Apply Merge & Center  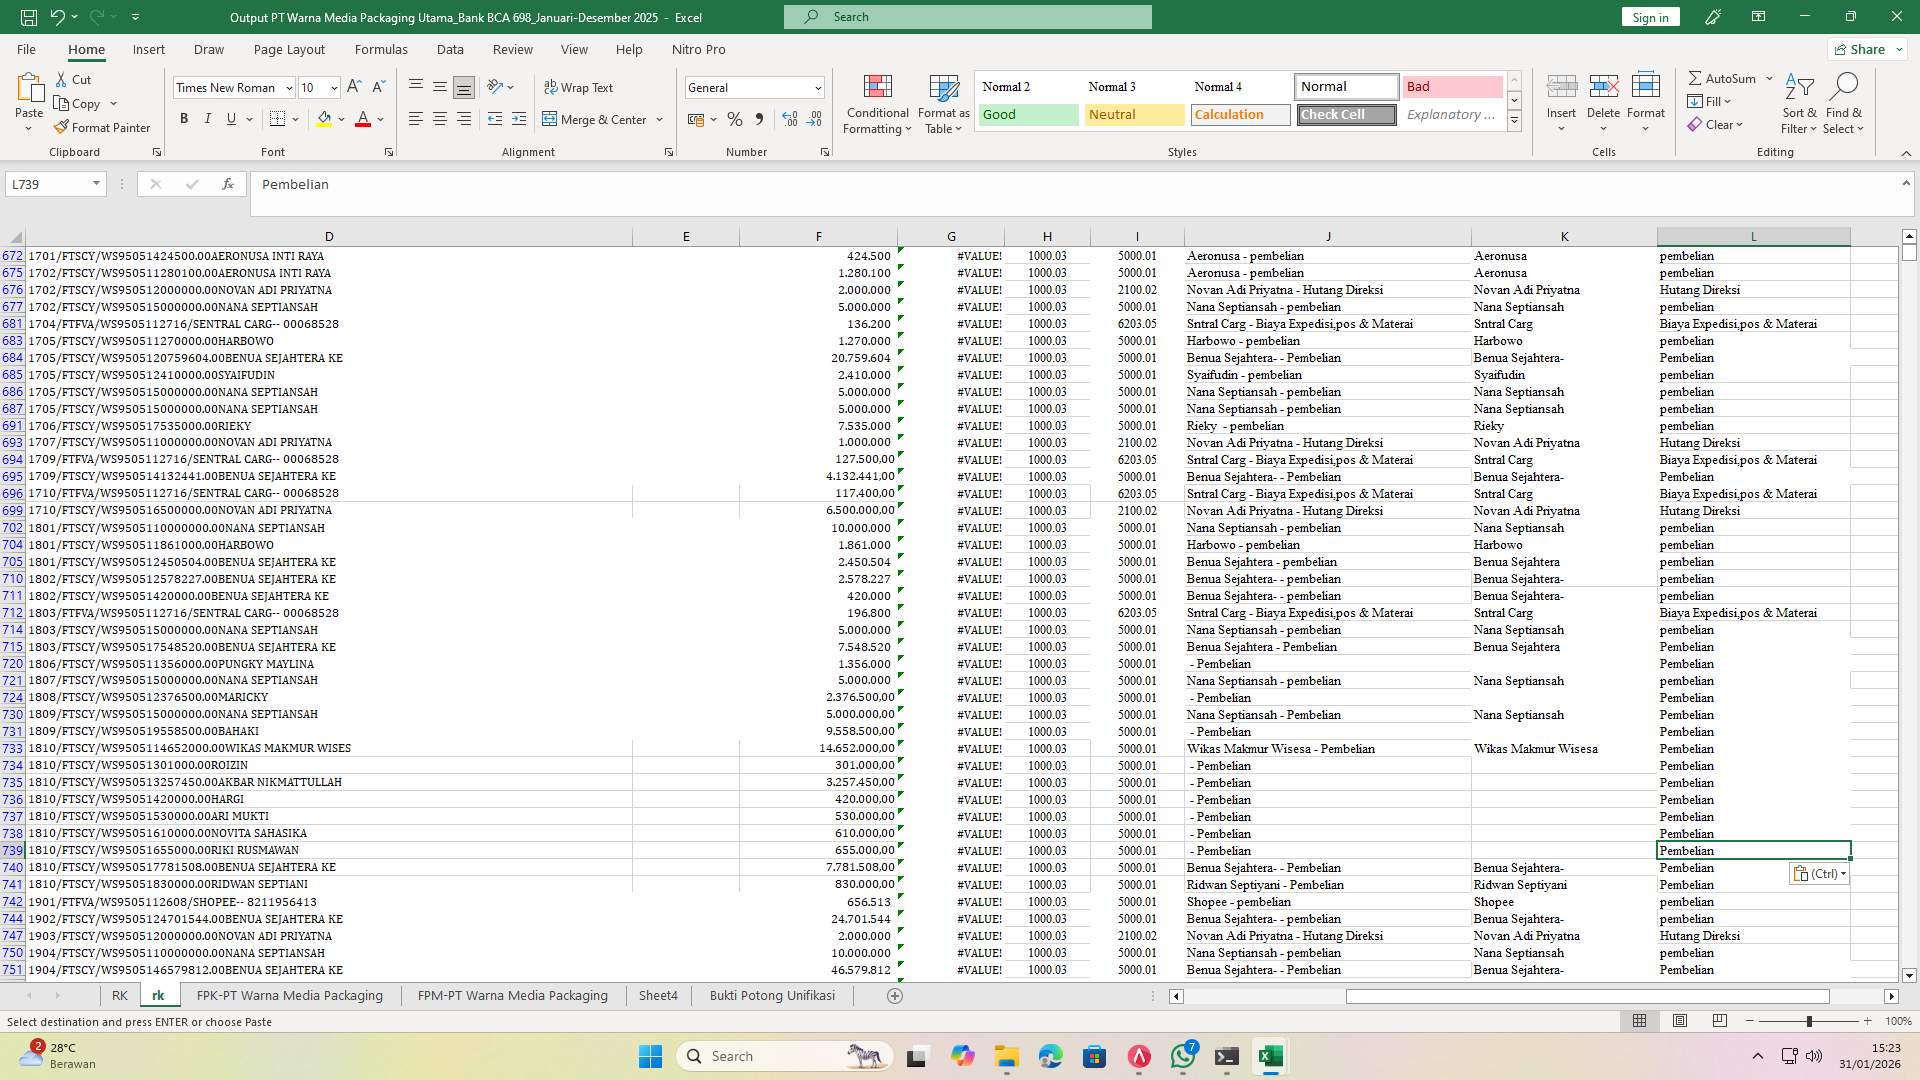(x=597, y=119)
